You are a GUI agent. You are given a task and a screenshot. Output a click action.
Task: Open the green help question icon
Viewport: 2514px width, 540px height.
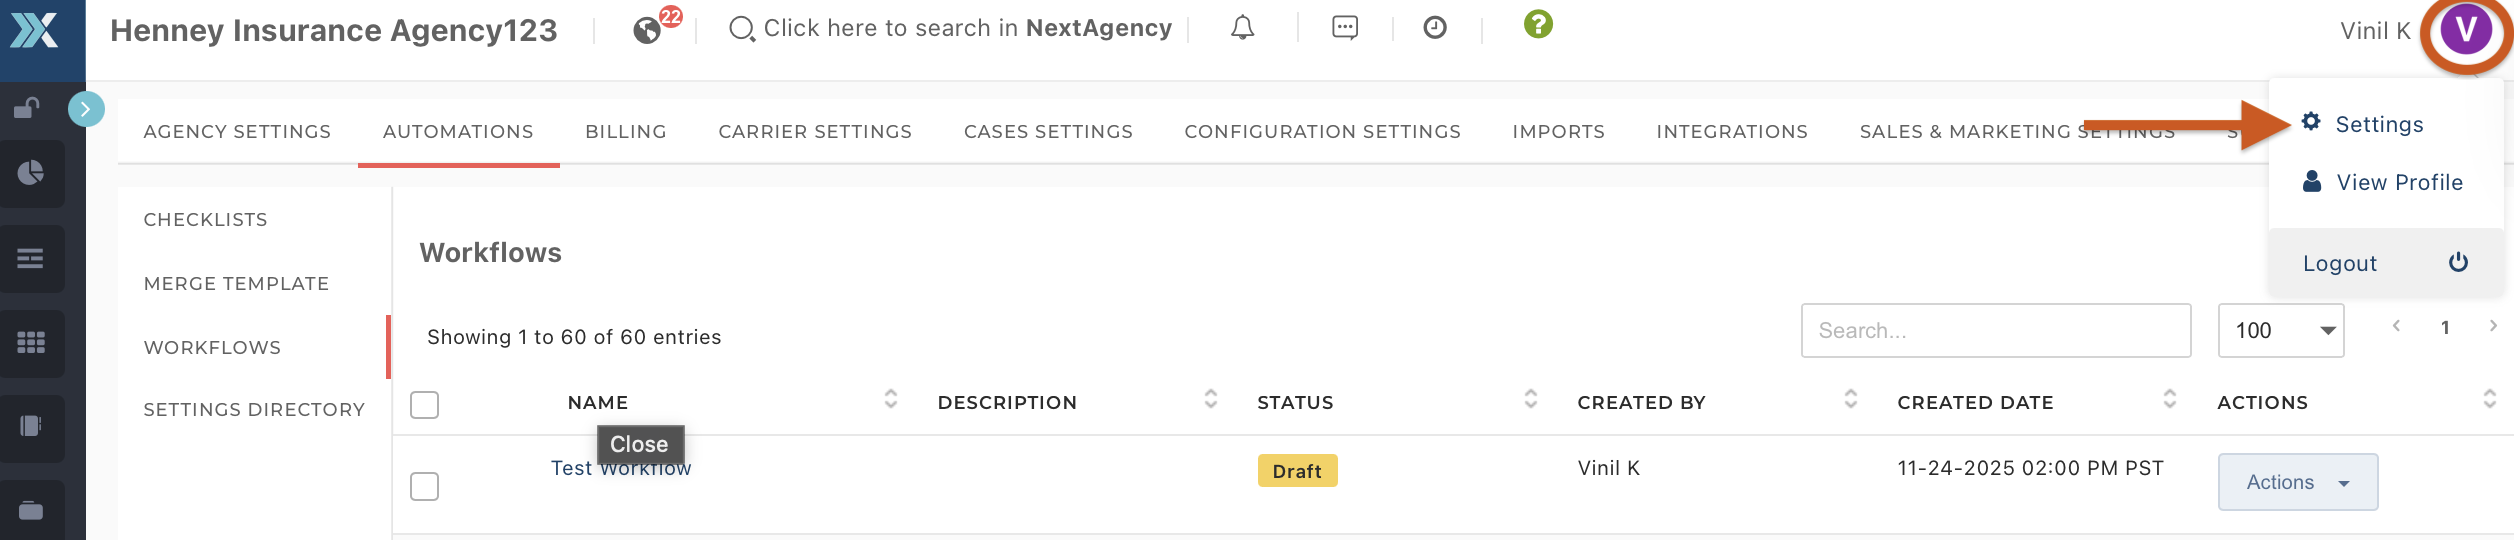1538,24
